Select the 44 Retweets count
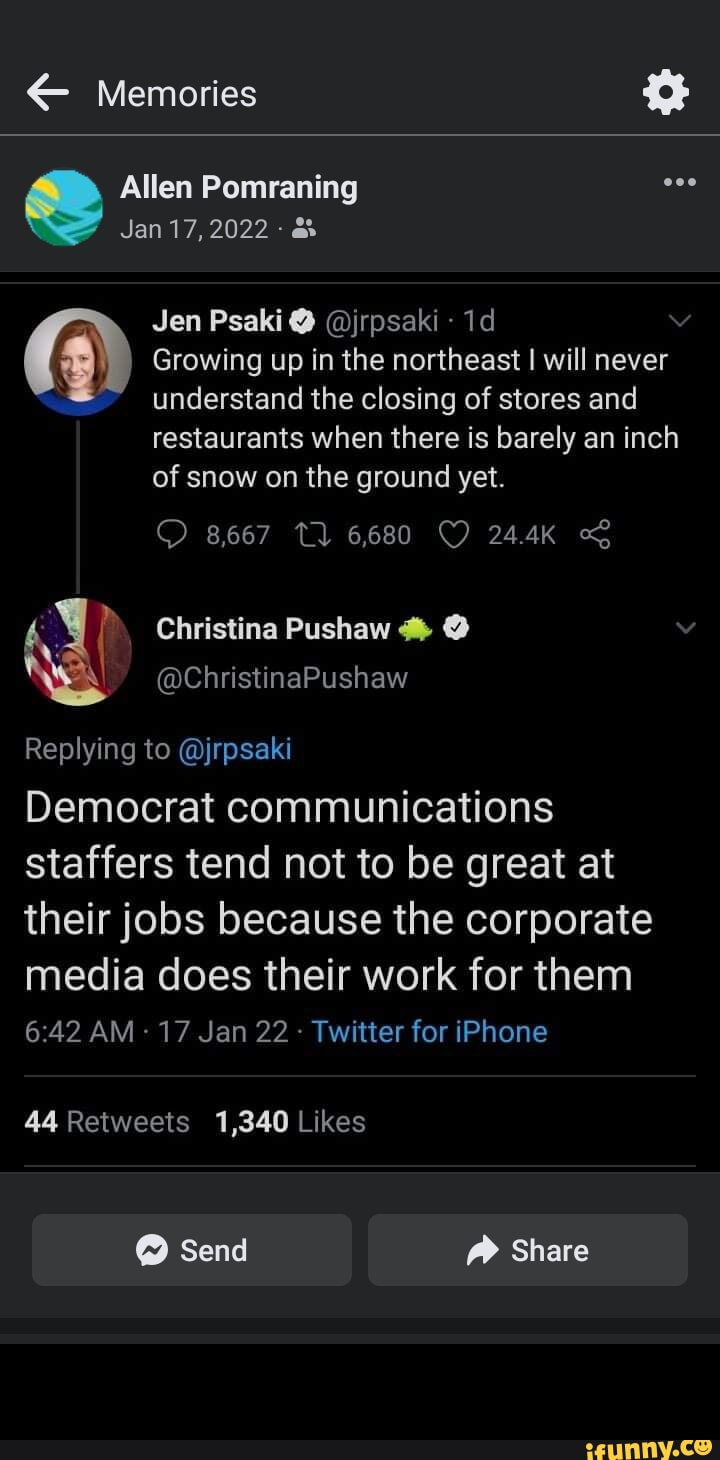Viewport: 720px width, 1460px height. [107, 1122]
